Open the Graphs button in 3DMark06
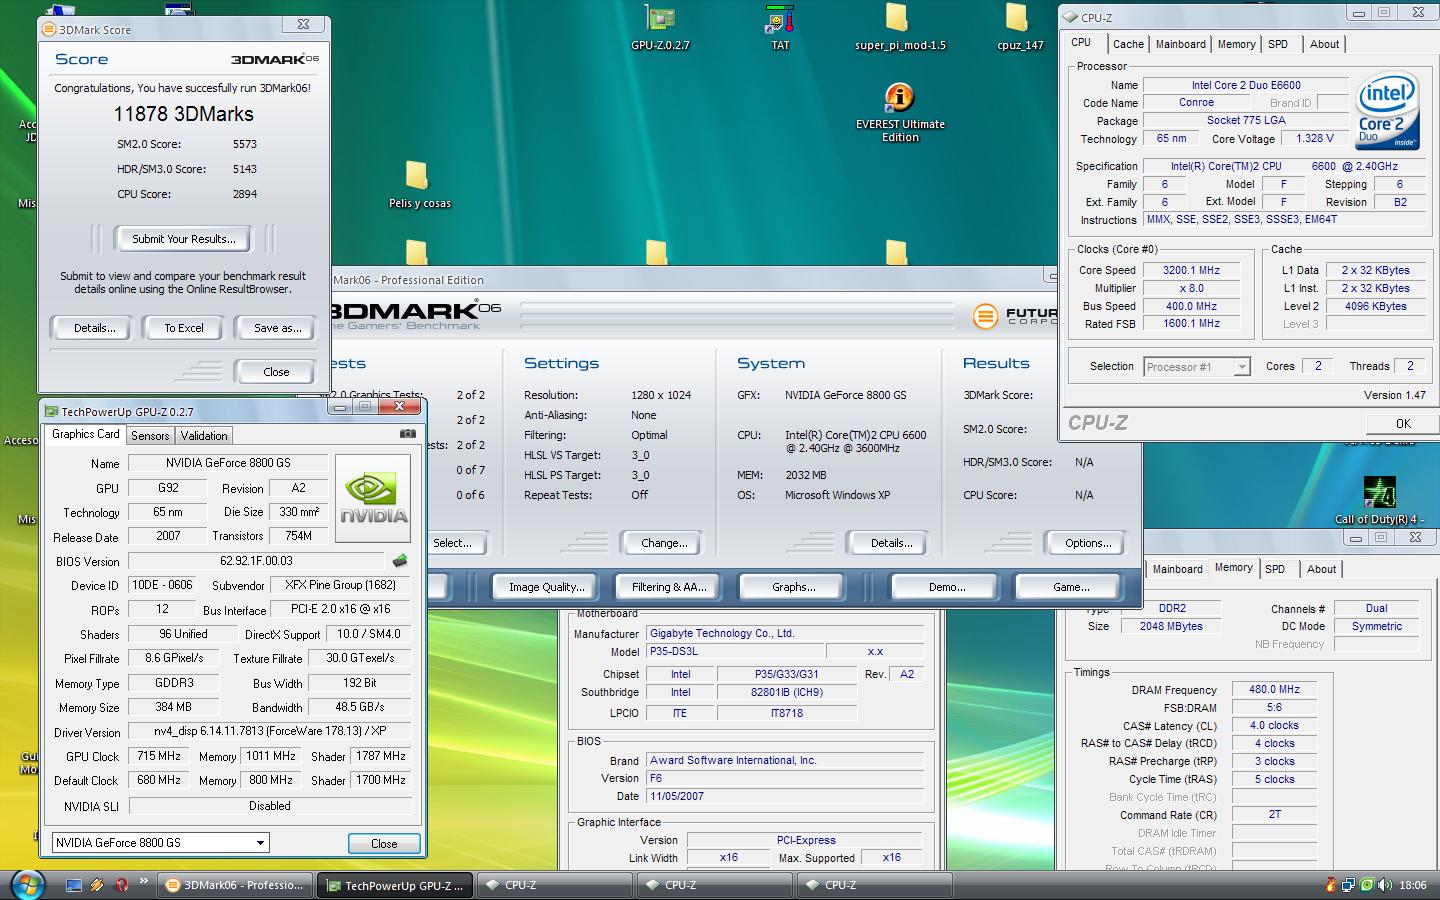 tap(793, 587)
